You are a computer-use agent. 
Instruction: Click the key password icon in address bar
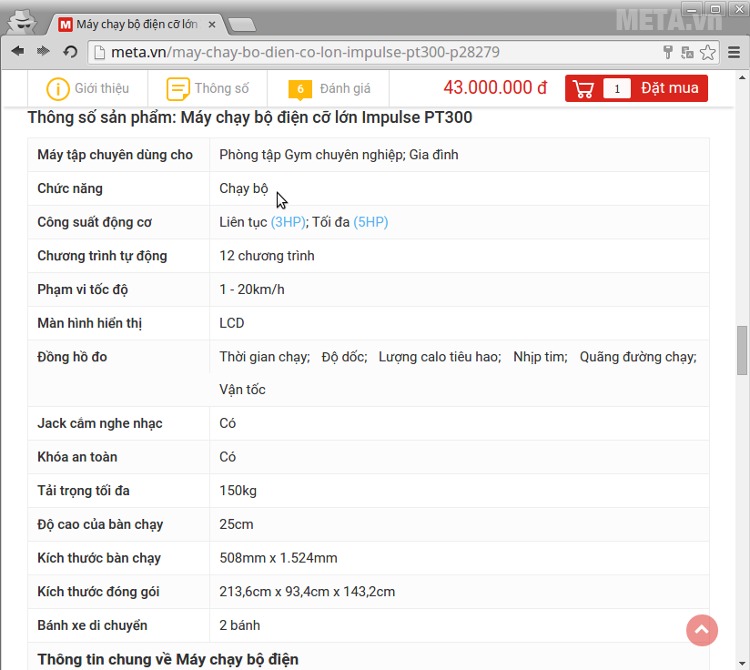coord(668,52)
